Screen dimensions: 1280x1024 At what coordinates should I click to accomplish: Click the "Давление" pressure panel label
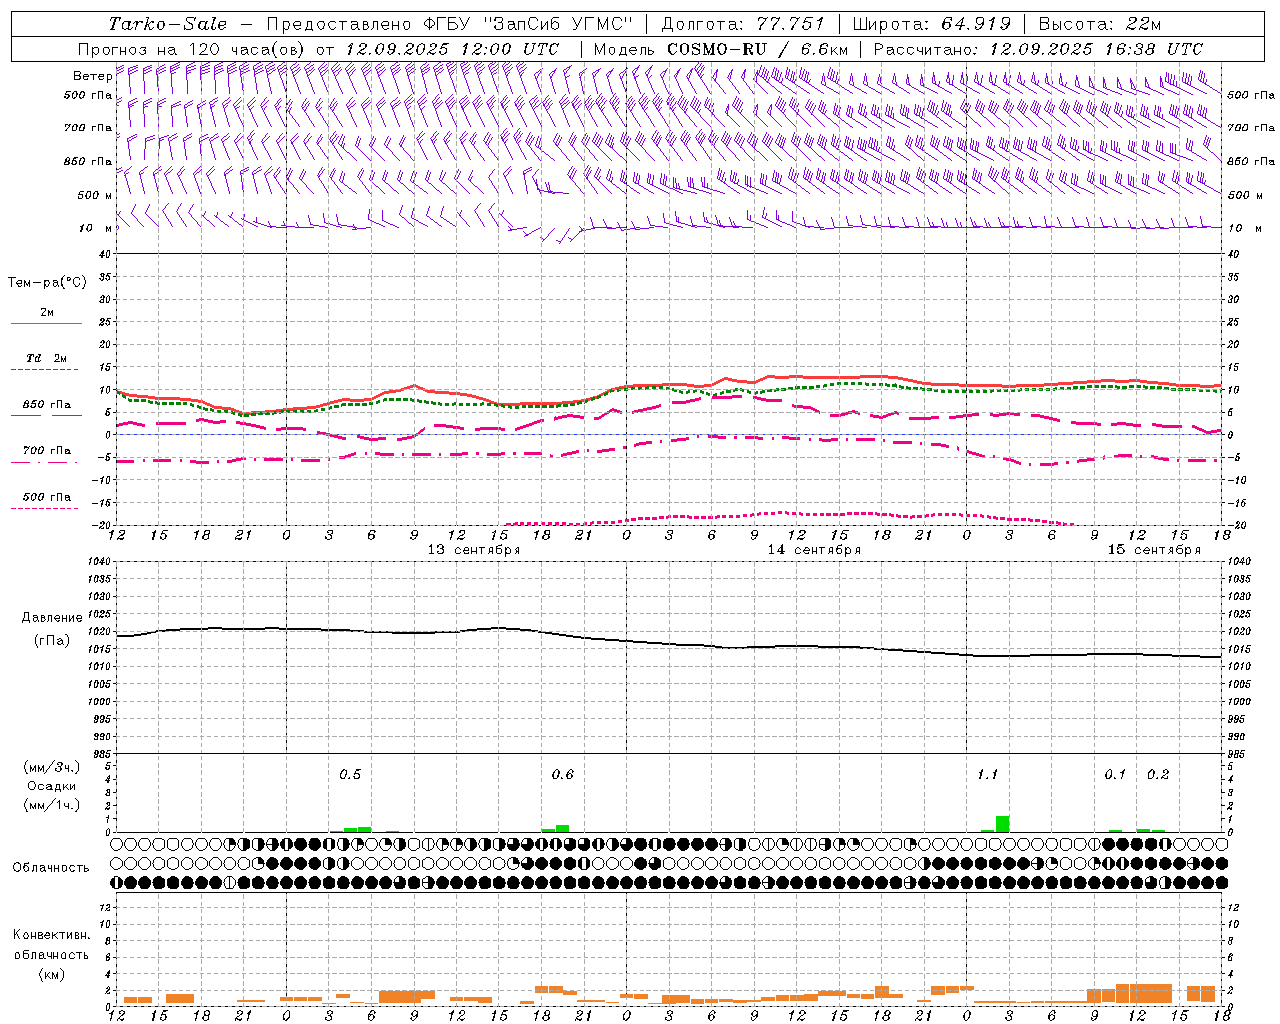point(52,618)
